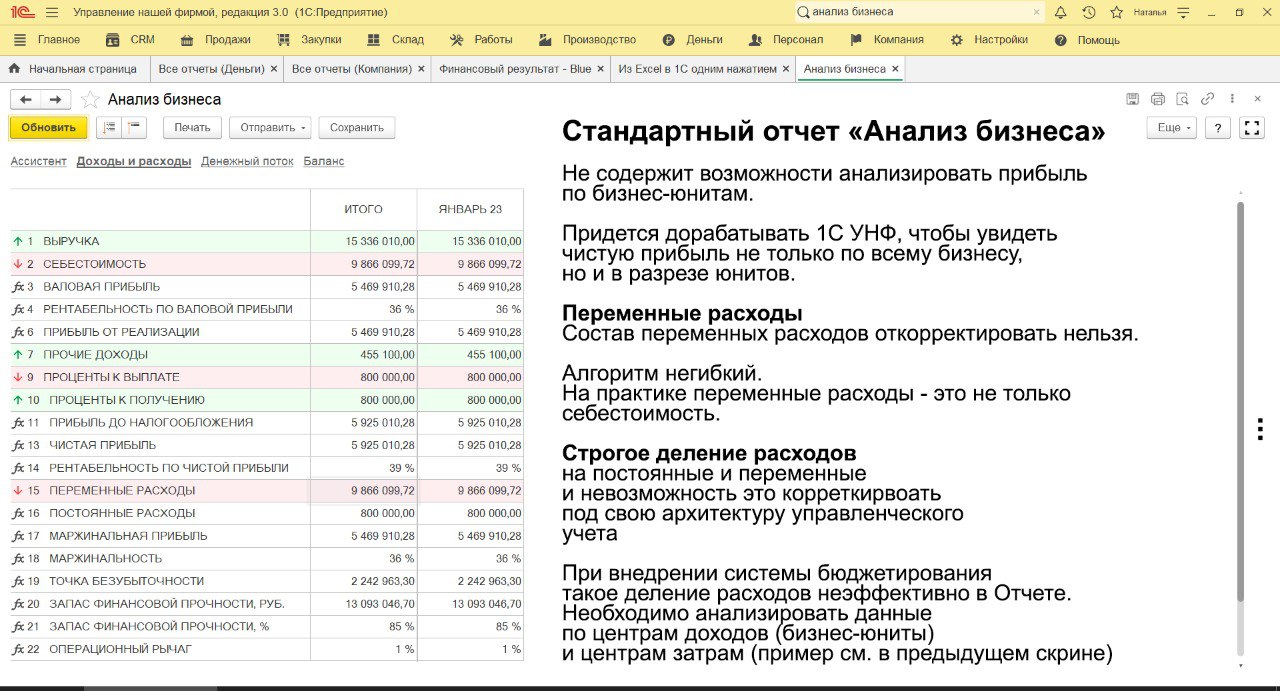This screenshot has height=691, width=1280.
Task: Save report with floppy disk icon
Action: click(x=1132, y=99)
